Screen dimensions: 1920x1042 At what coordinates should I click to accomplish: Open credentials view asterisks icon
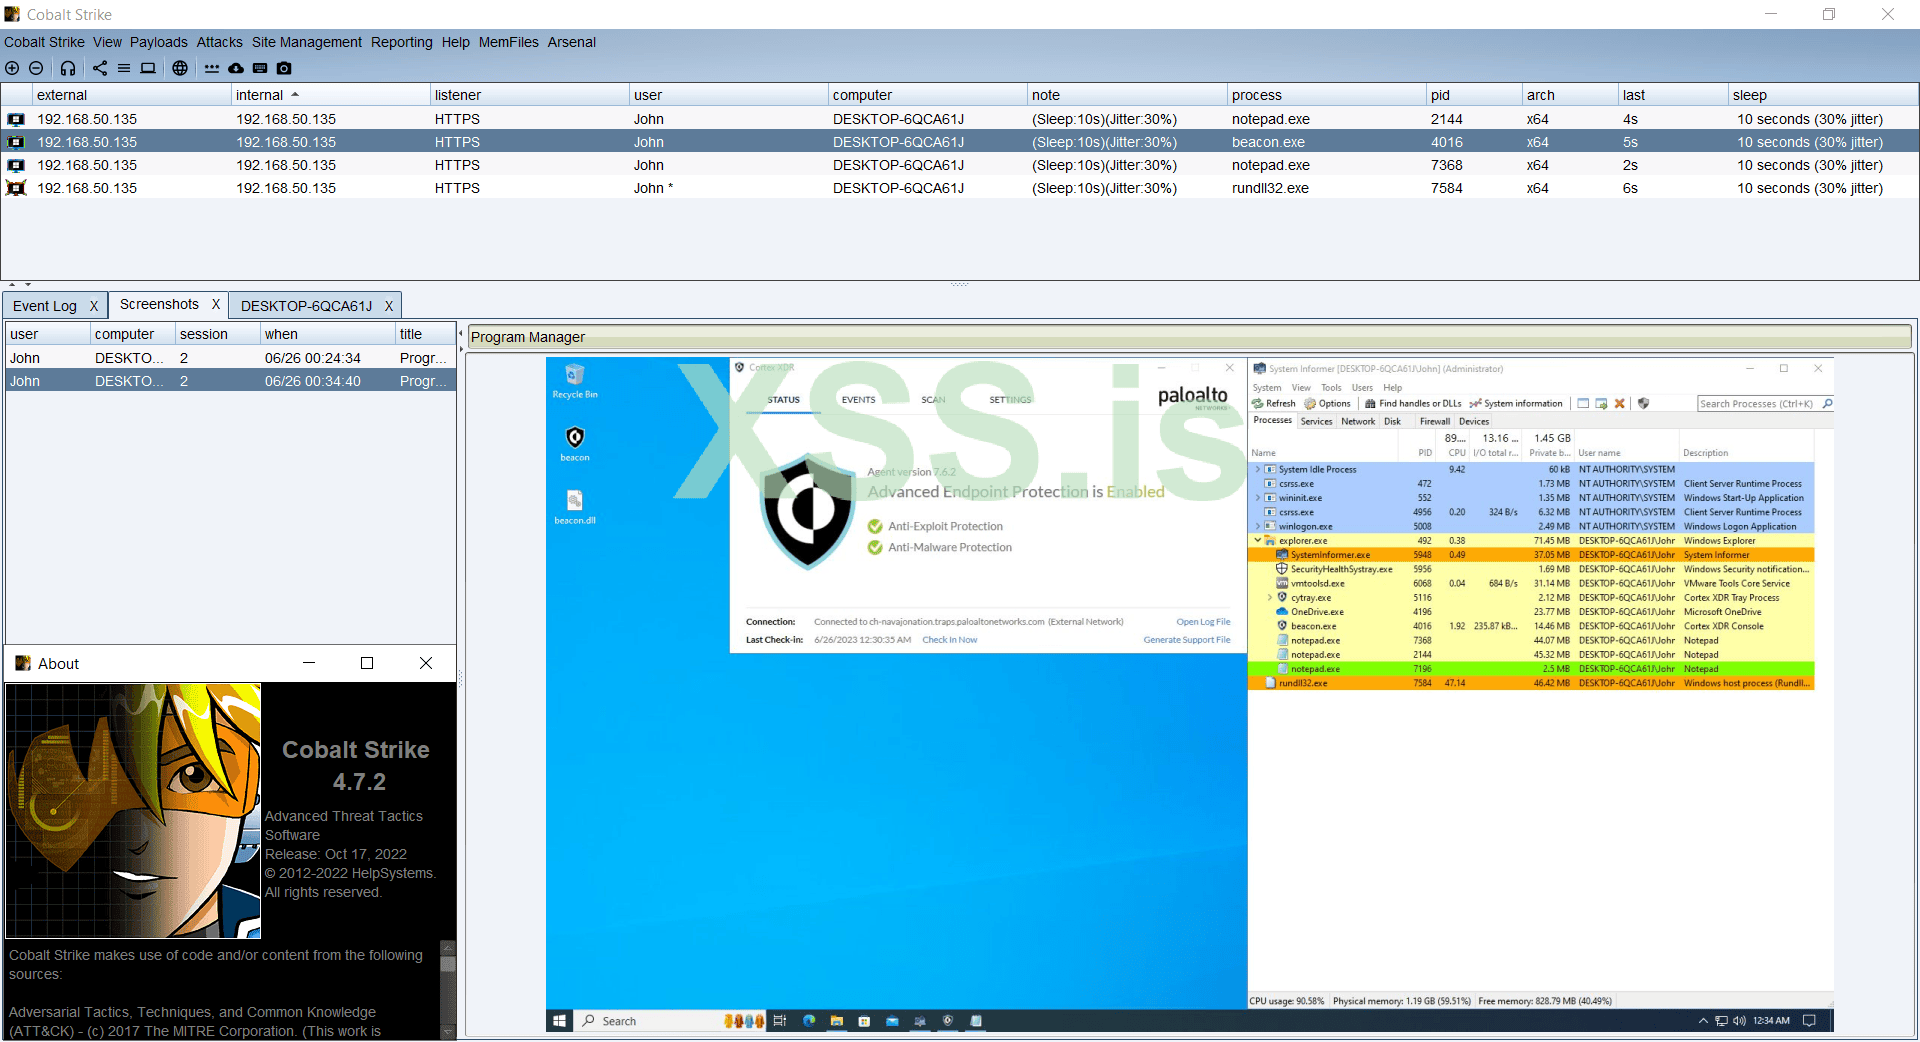pyautogui.click(x=212, y=68)
